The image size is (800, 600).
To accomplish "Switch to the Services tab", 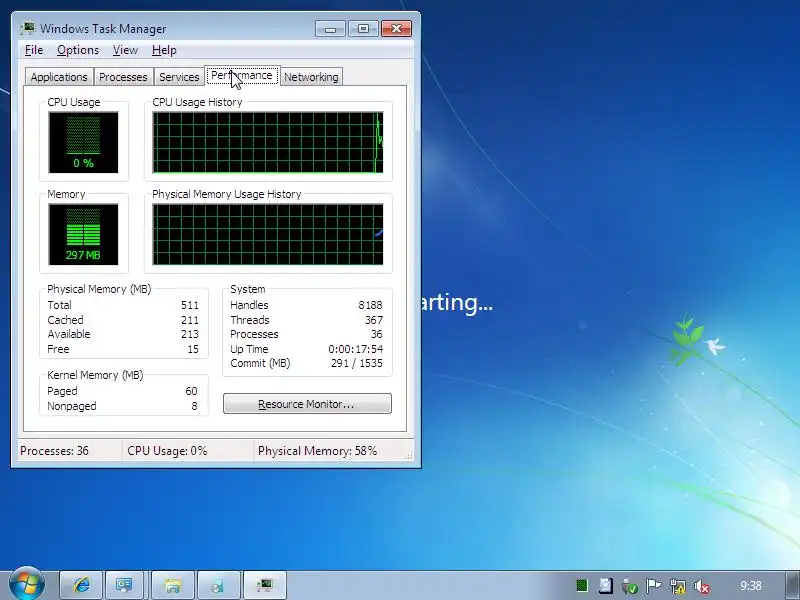I will click(179, 77).
